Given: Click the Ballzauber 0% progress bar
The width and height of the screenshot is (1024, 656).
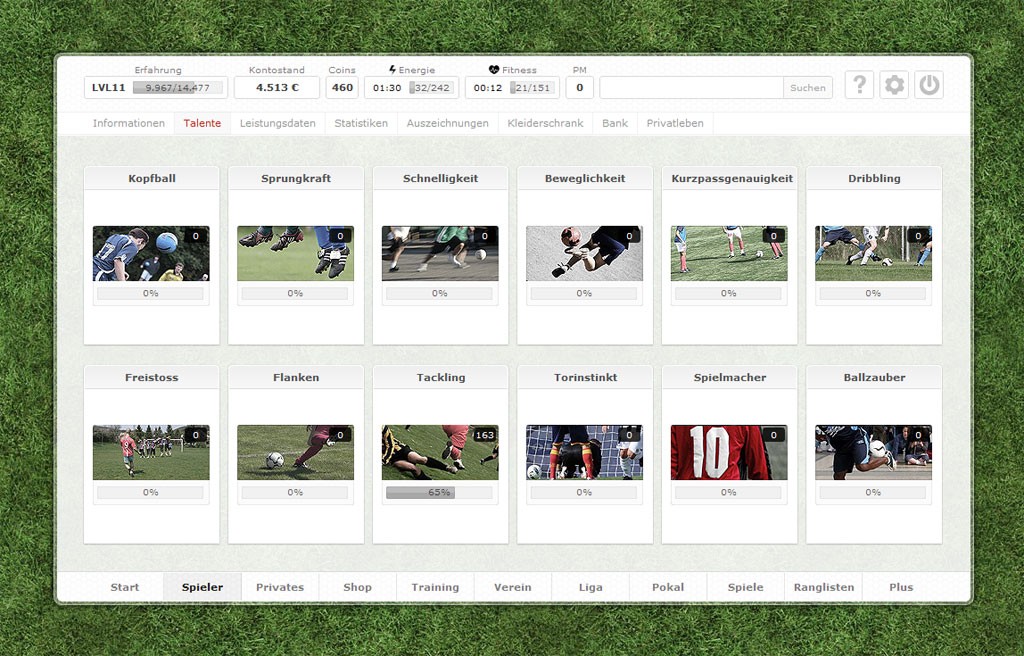Looking at the screenshot, I should click(x=873, y=493).
